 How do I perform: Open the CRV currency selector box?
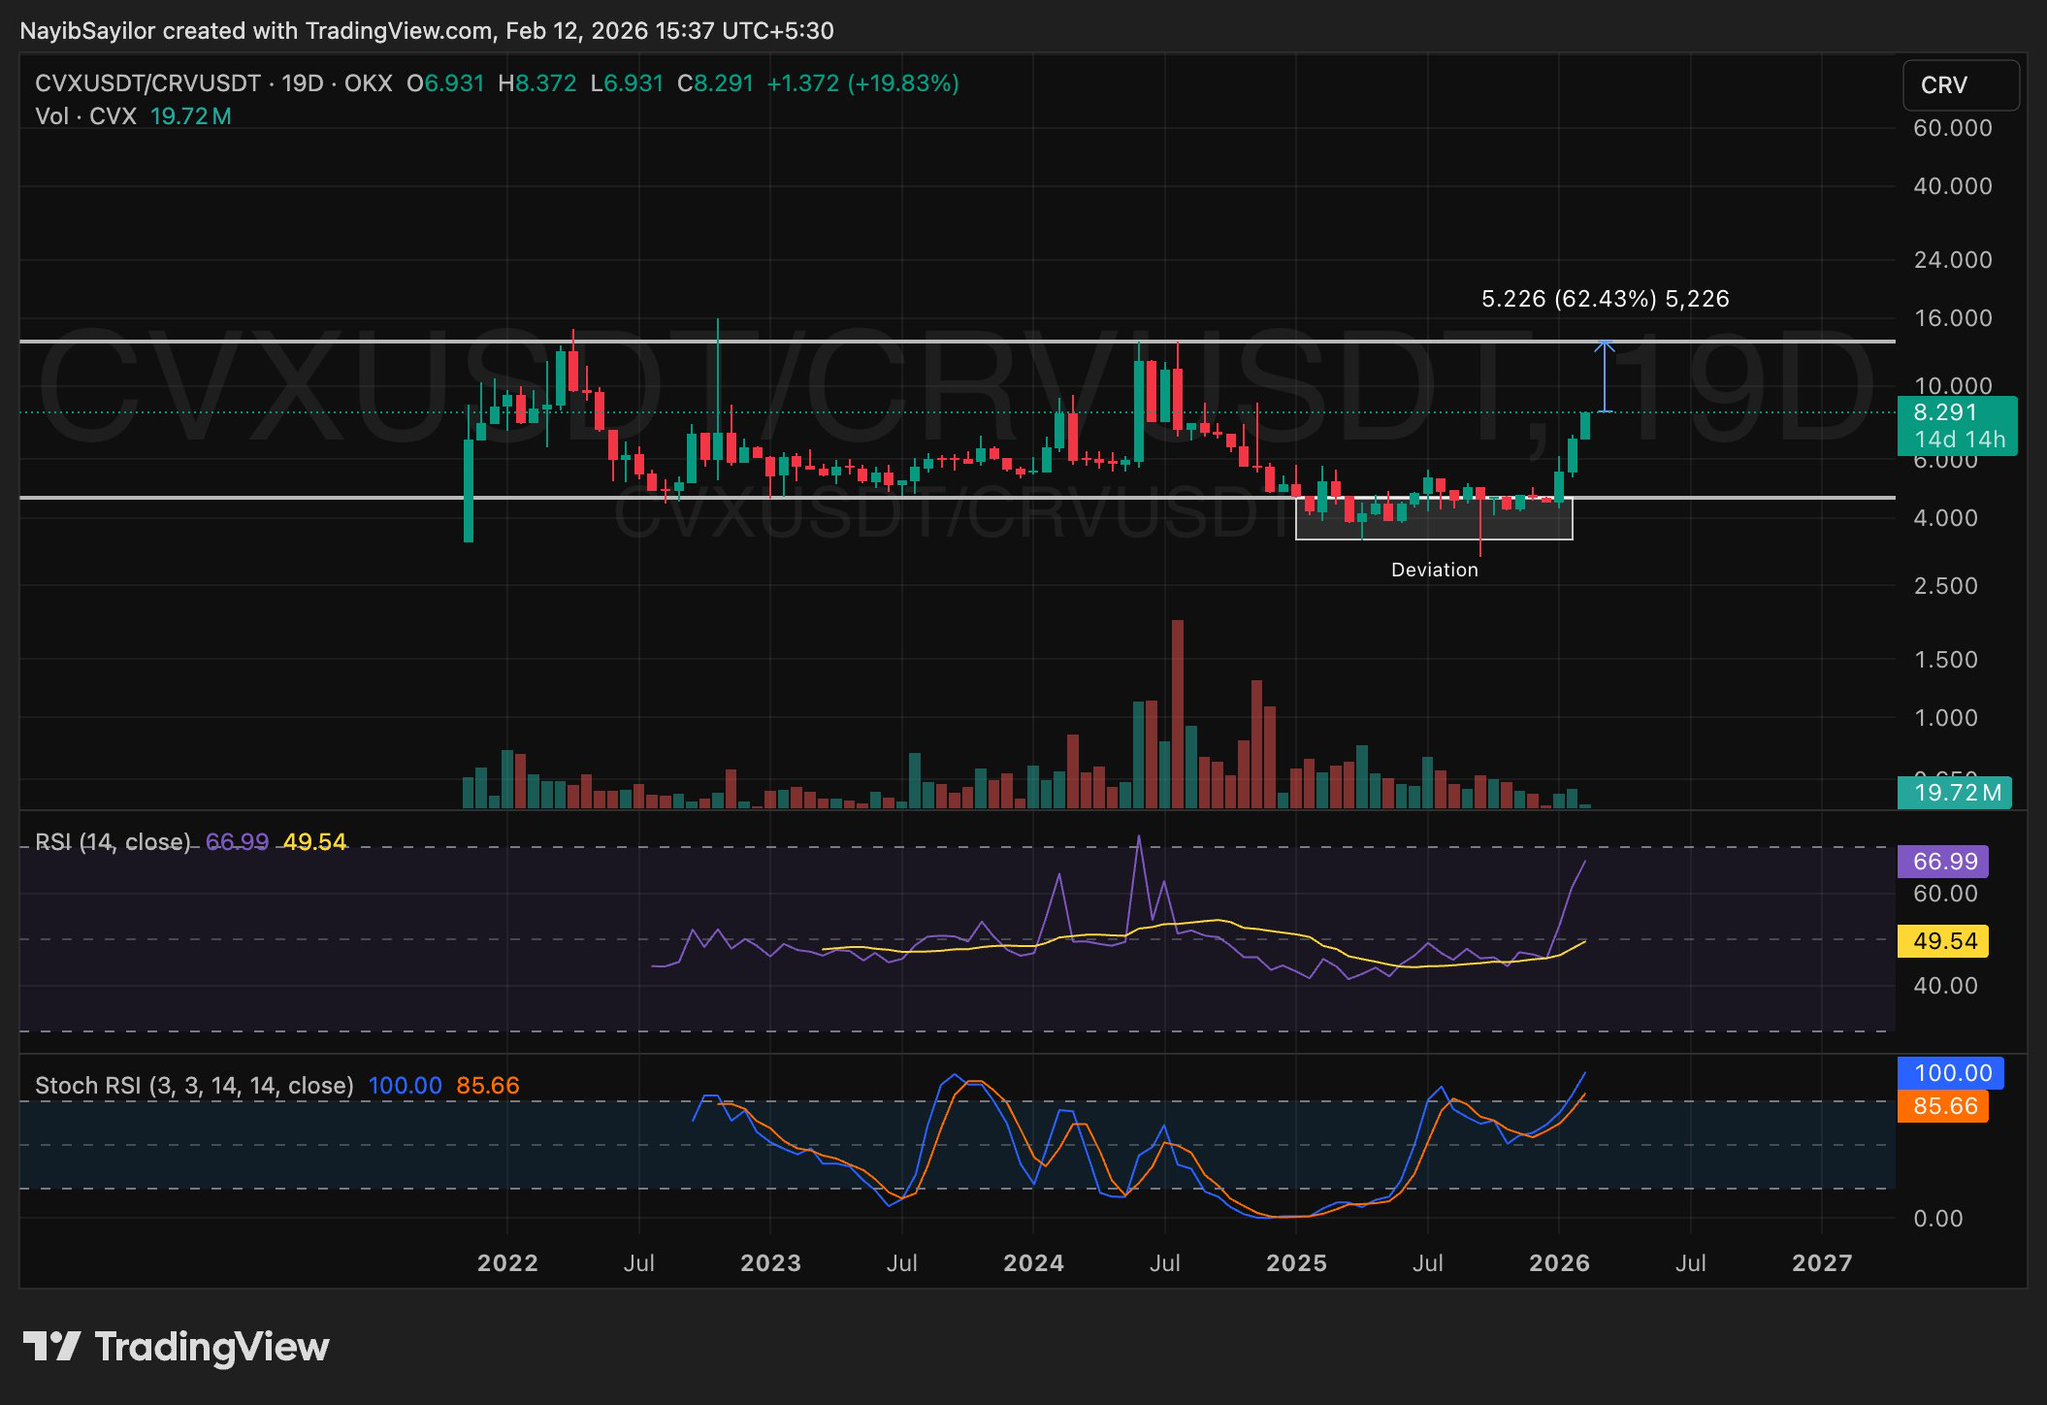1960,85
